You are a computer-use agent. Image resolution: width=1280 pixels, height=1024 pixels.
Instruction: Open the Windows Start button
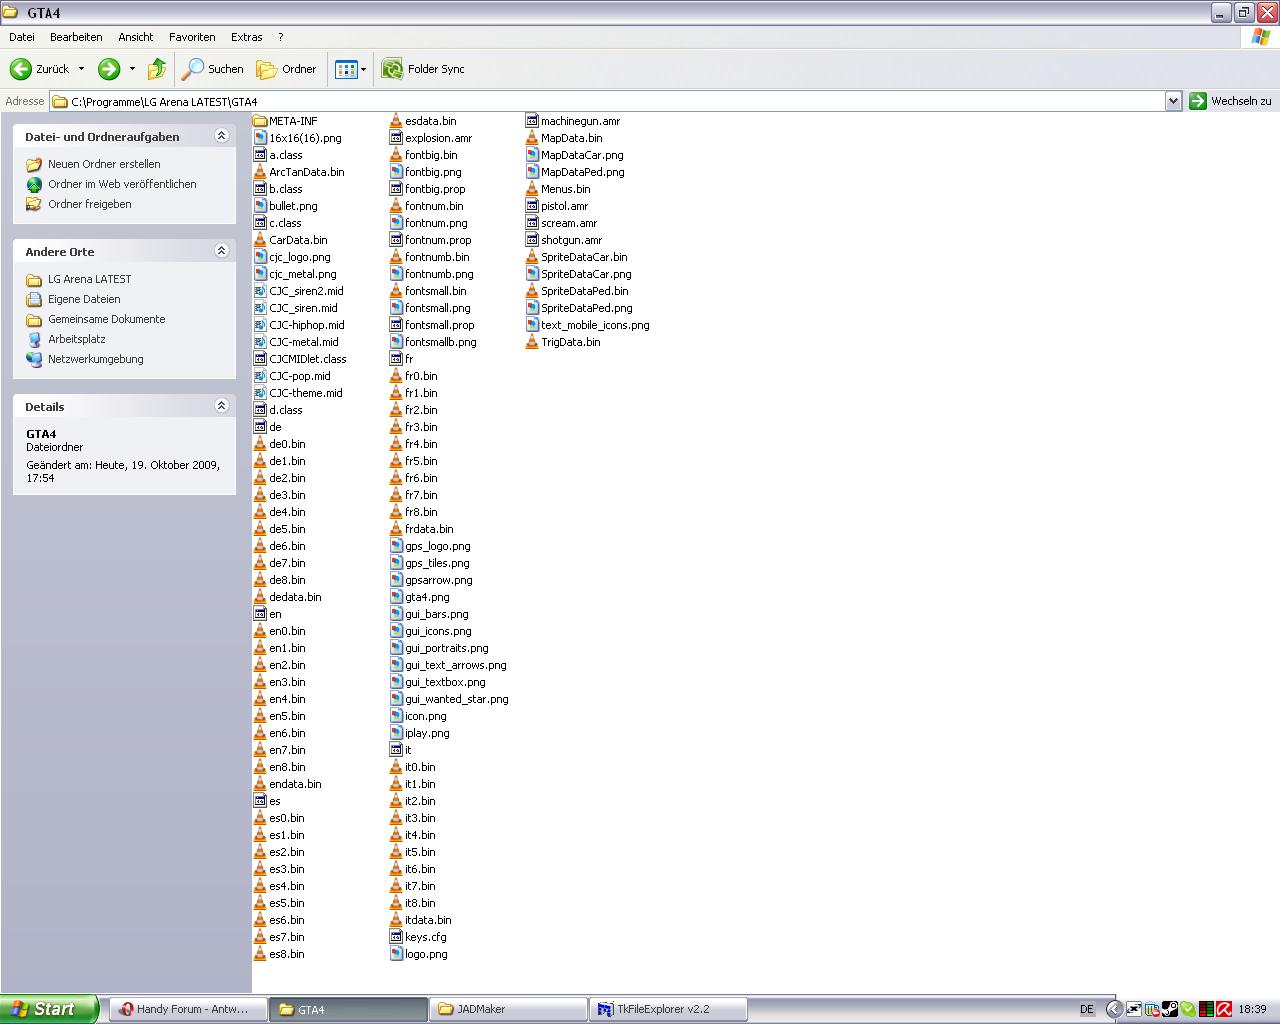[x=49, y=1009]
